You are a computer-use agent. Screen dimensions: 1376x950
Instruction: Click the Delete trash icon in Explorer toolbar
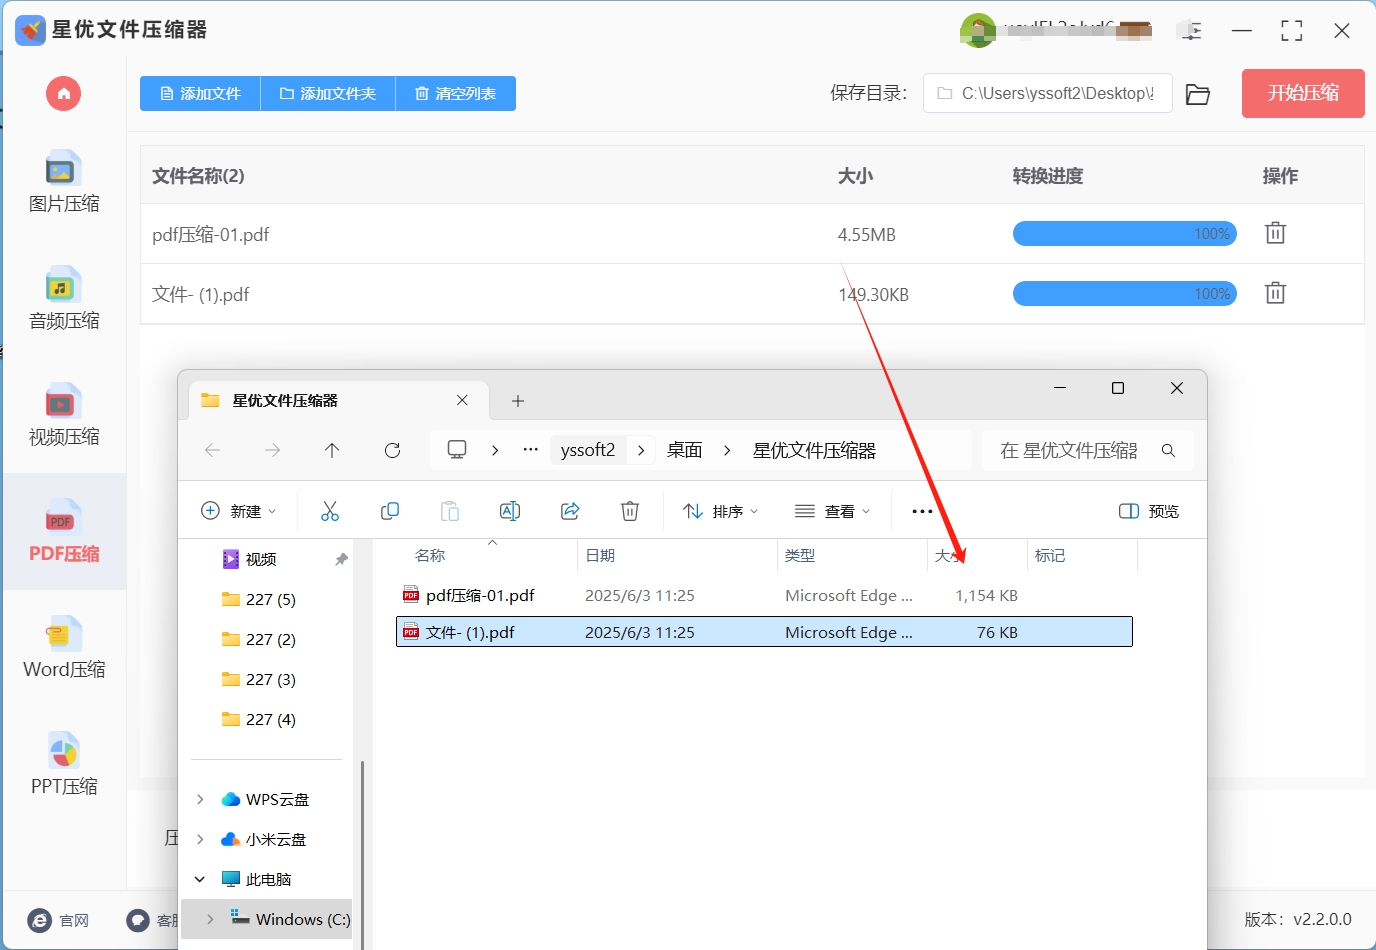(630, 511)
